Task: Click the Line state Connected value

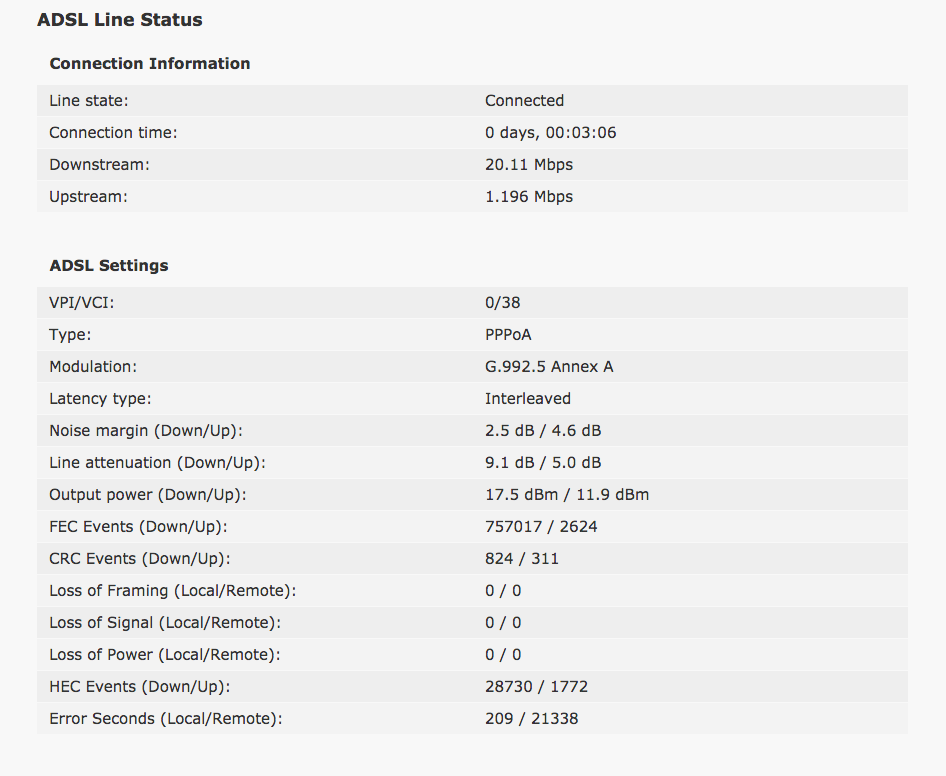Action: pyautogui.click(x=524, y=101)
